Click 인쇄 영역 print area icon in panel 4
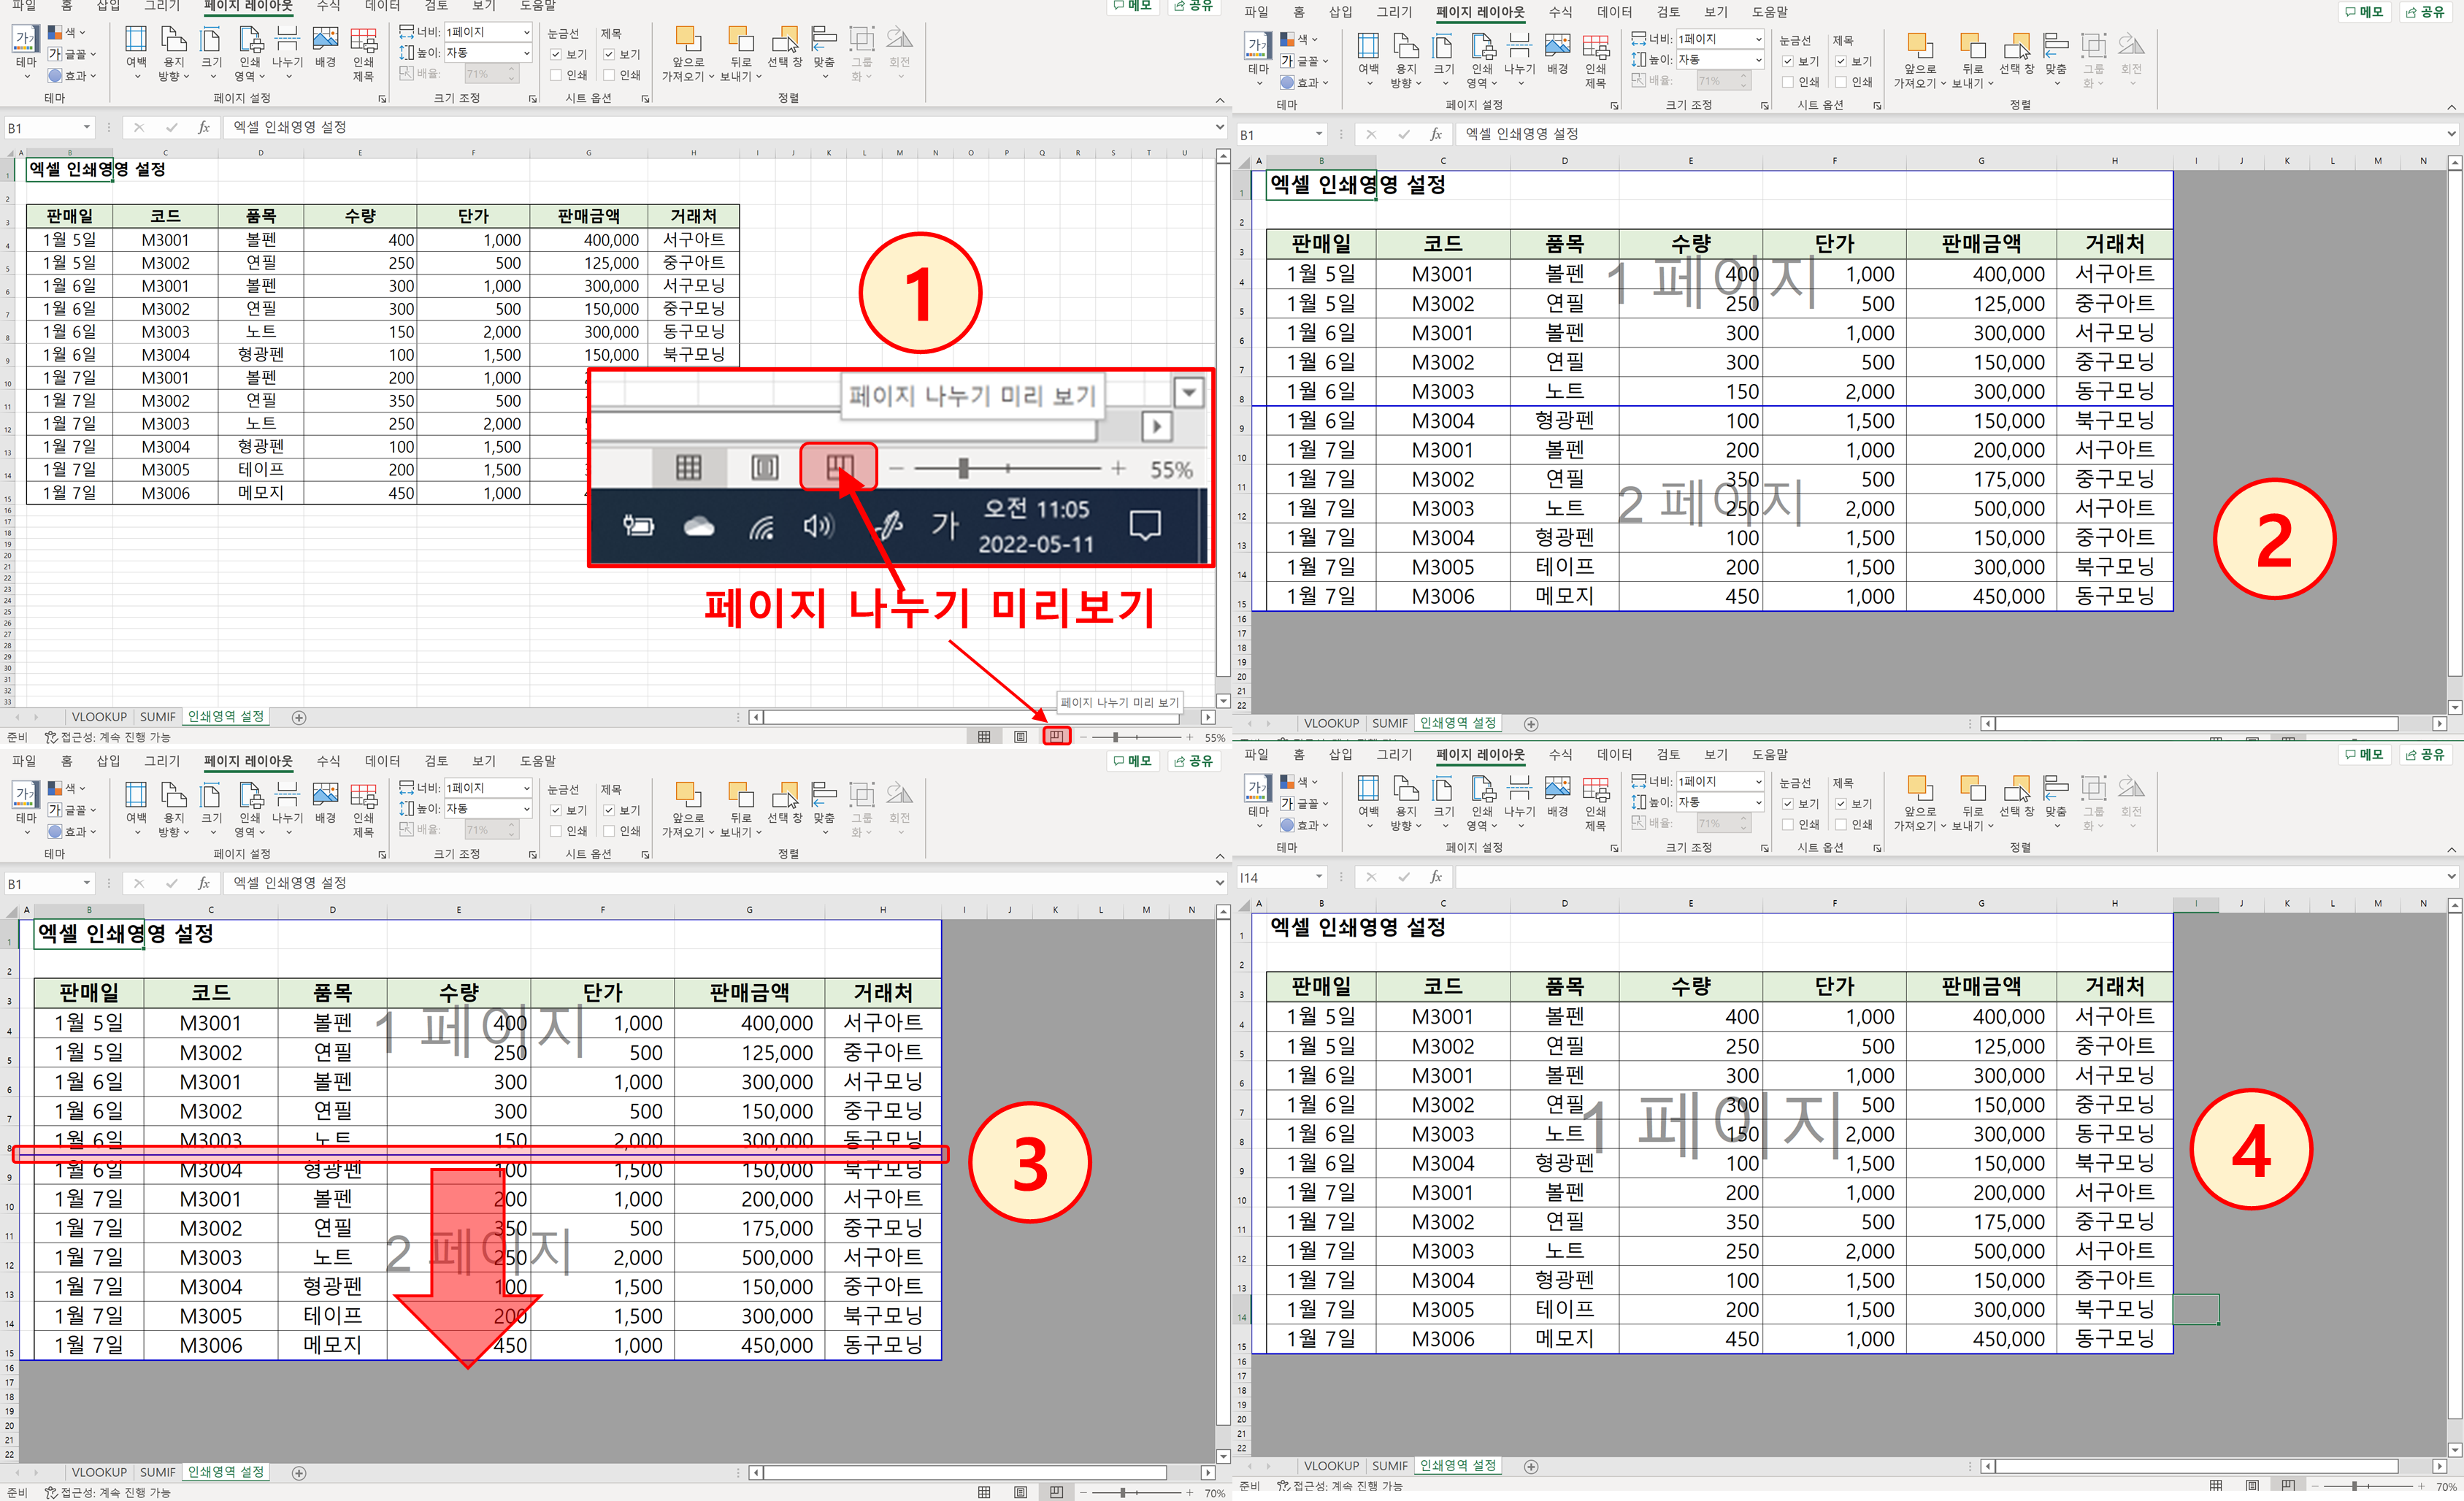2464x1501 pixels. coord(1481,802)
